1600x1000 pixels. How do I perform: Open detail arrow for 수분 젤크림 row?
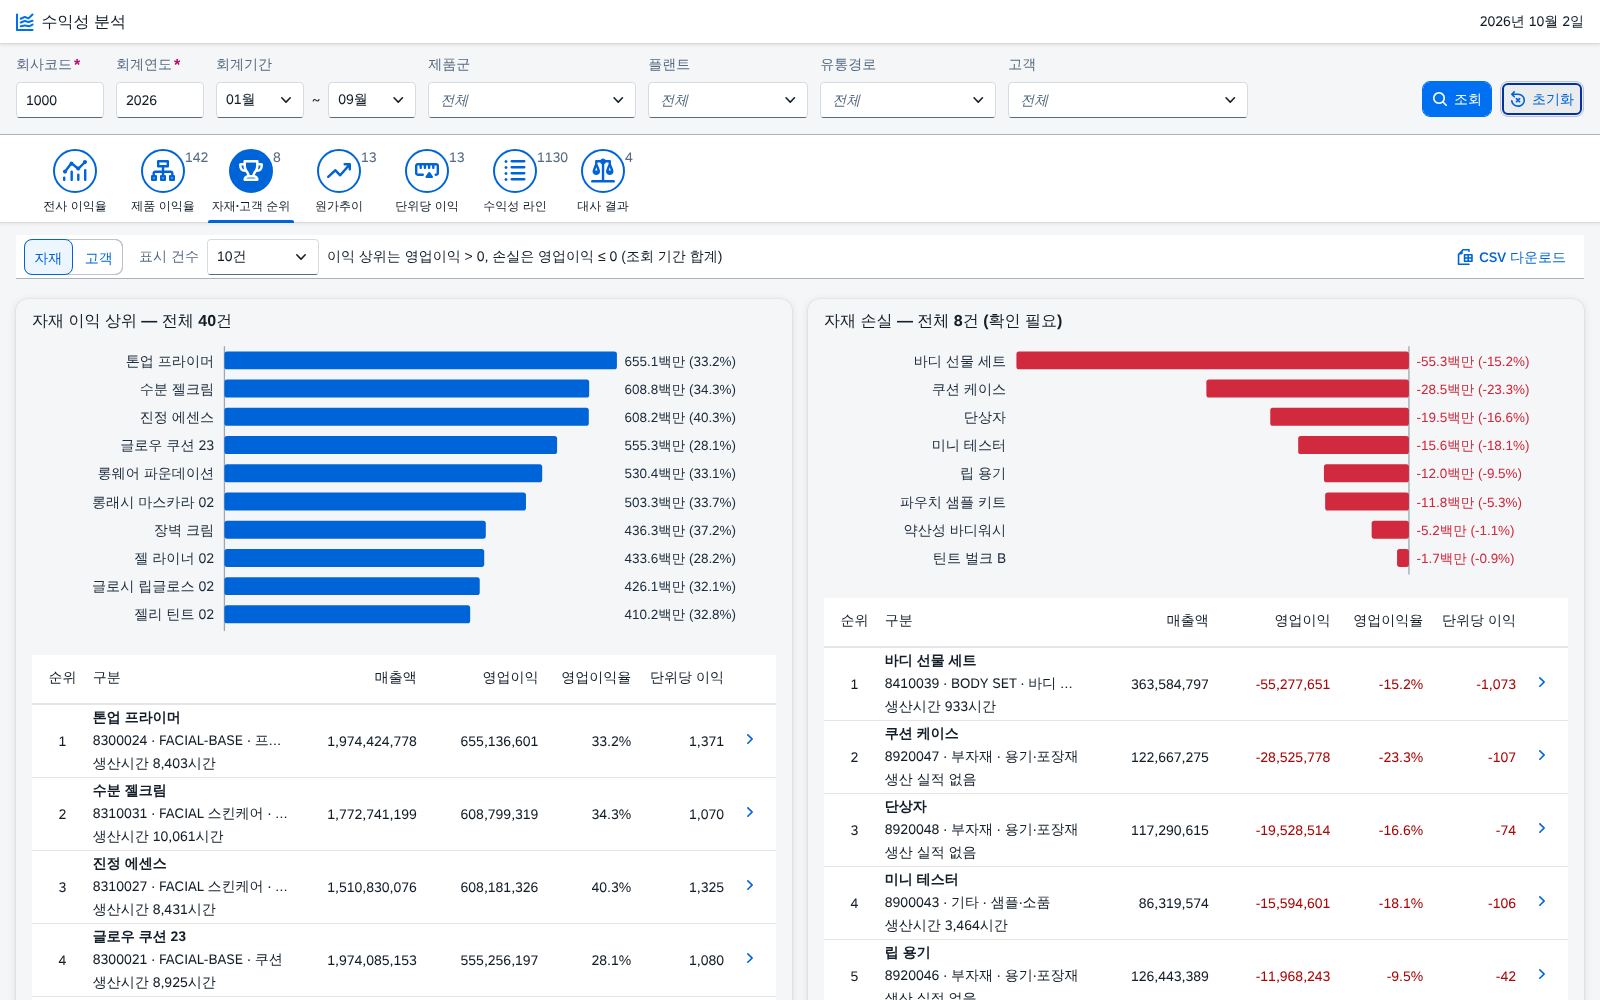[x=750, y=812]
